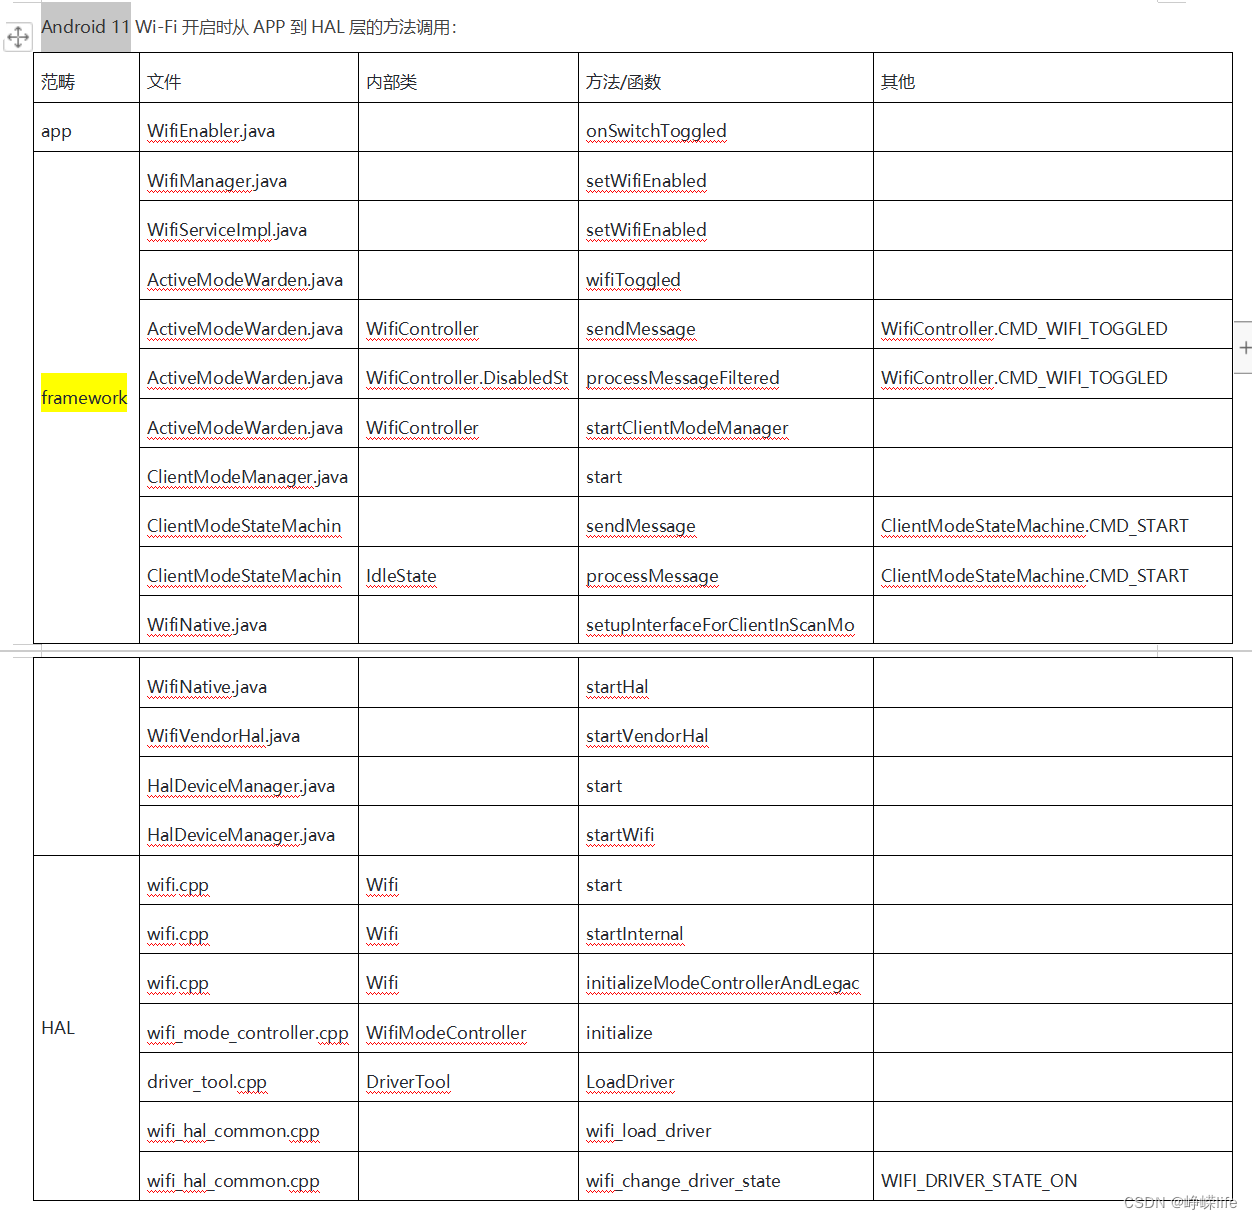
Task: Select the WifiManager.java cell
Action: [216, 181]
